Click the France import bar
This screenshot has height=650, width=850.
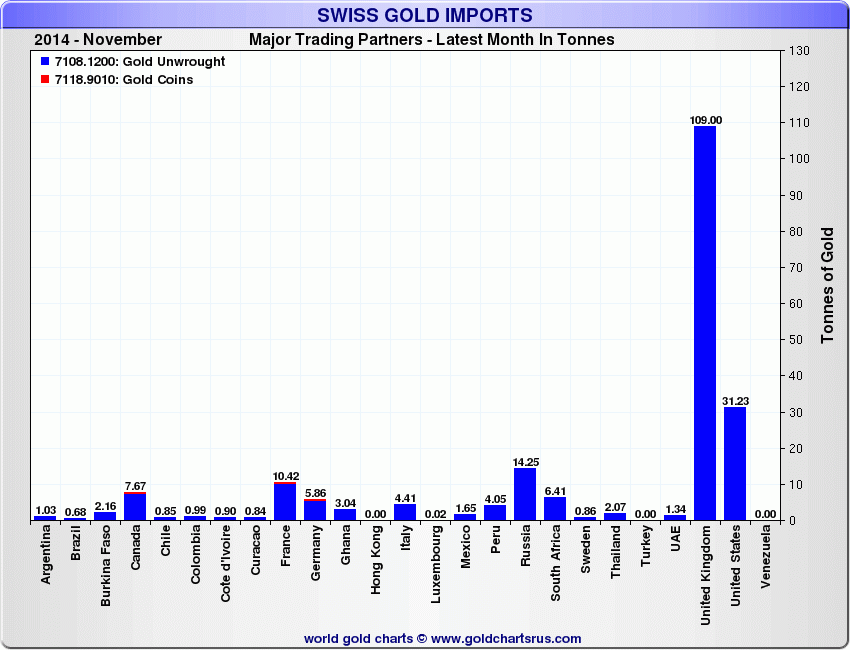click(x=285, y=501)
